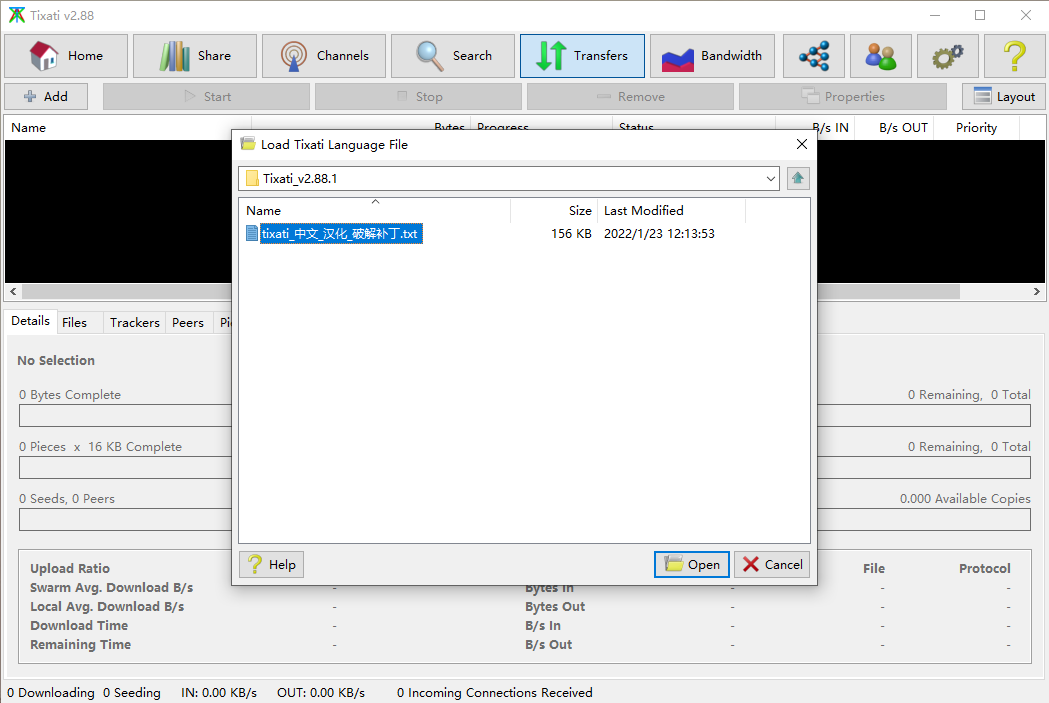Cancel the language file dialog
The width and height of the screenshot is (1049, 703).
point(772,565)
